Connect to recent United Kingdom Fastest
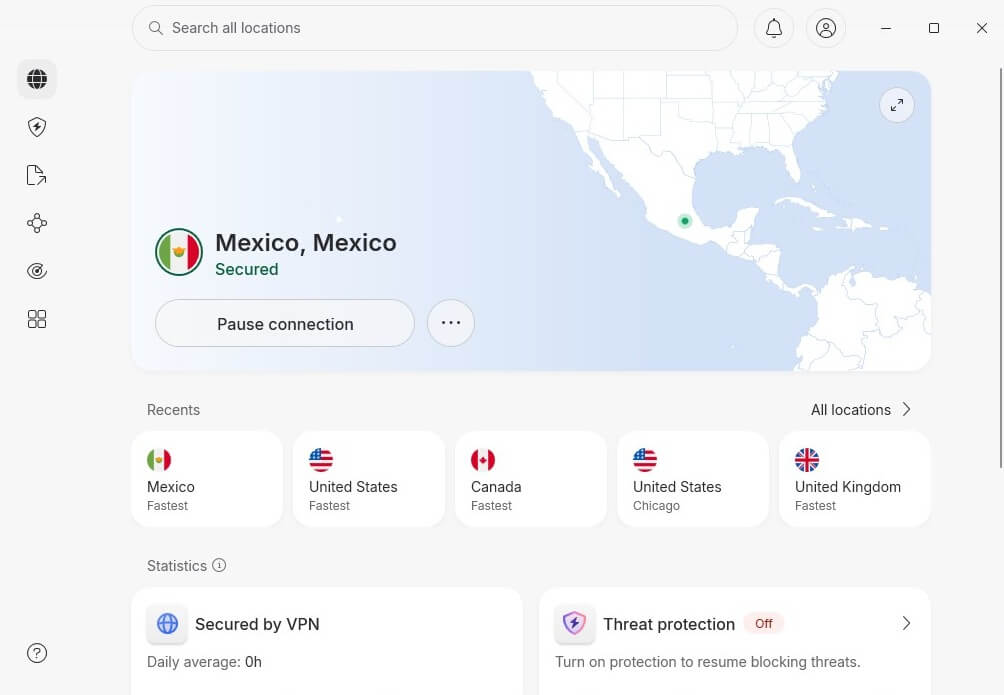The image size is (1004, 695). point(855,479)
